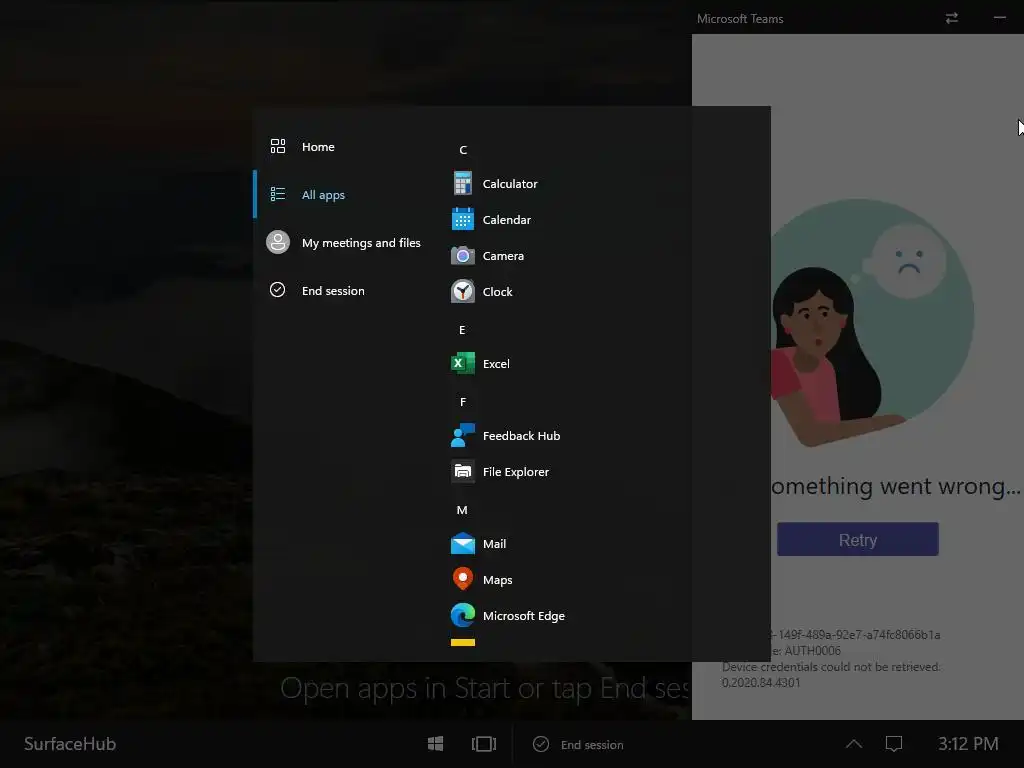Open the Calculator app icon

tap(462, 184)
